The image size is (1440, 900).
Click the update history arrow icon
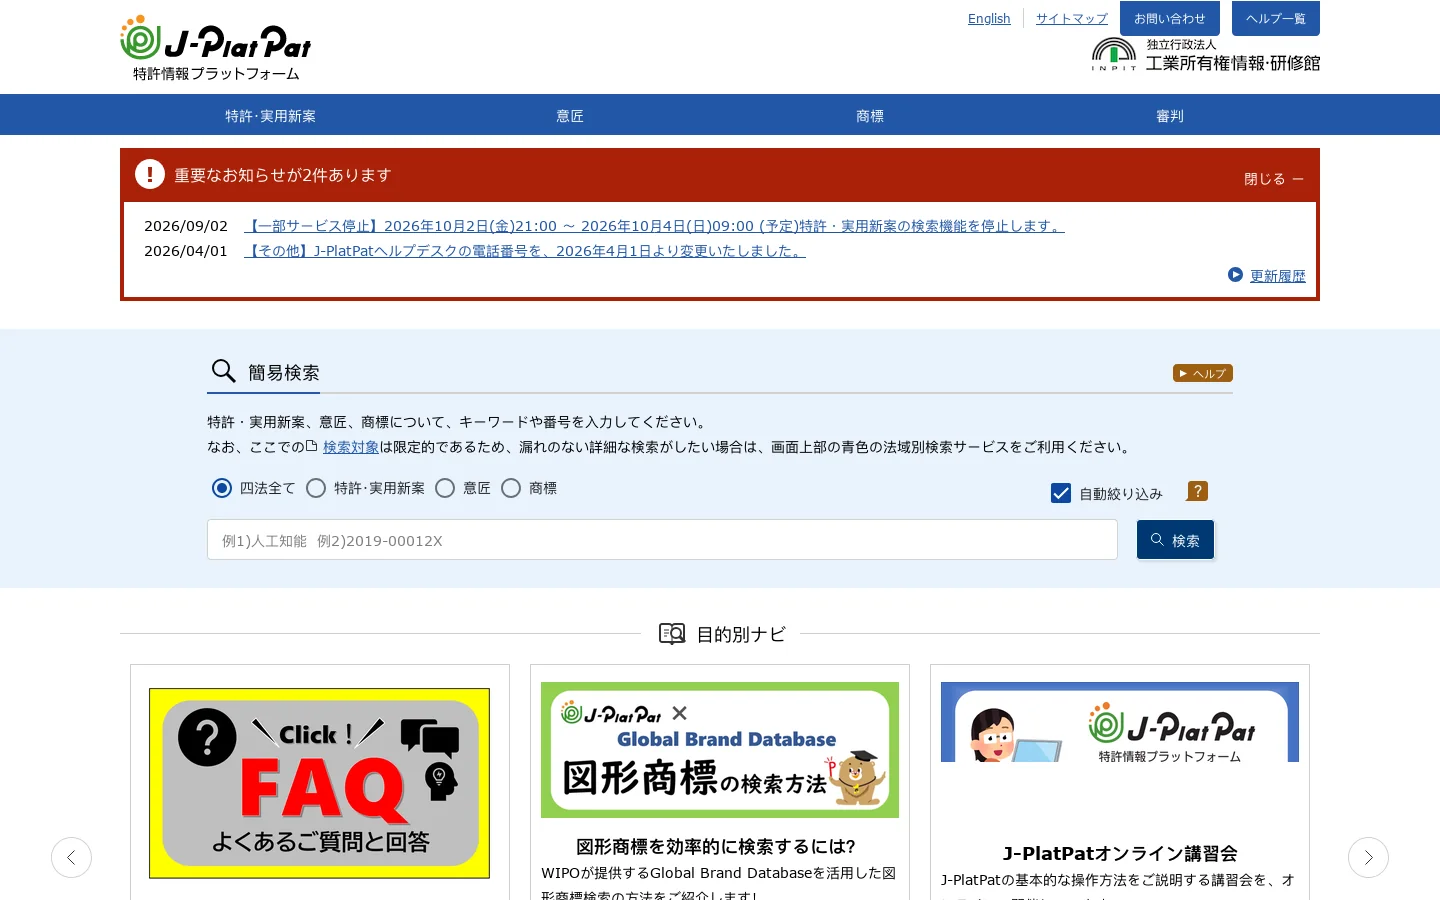tap(1235, 275)
